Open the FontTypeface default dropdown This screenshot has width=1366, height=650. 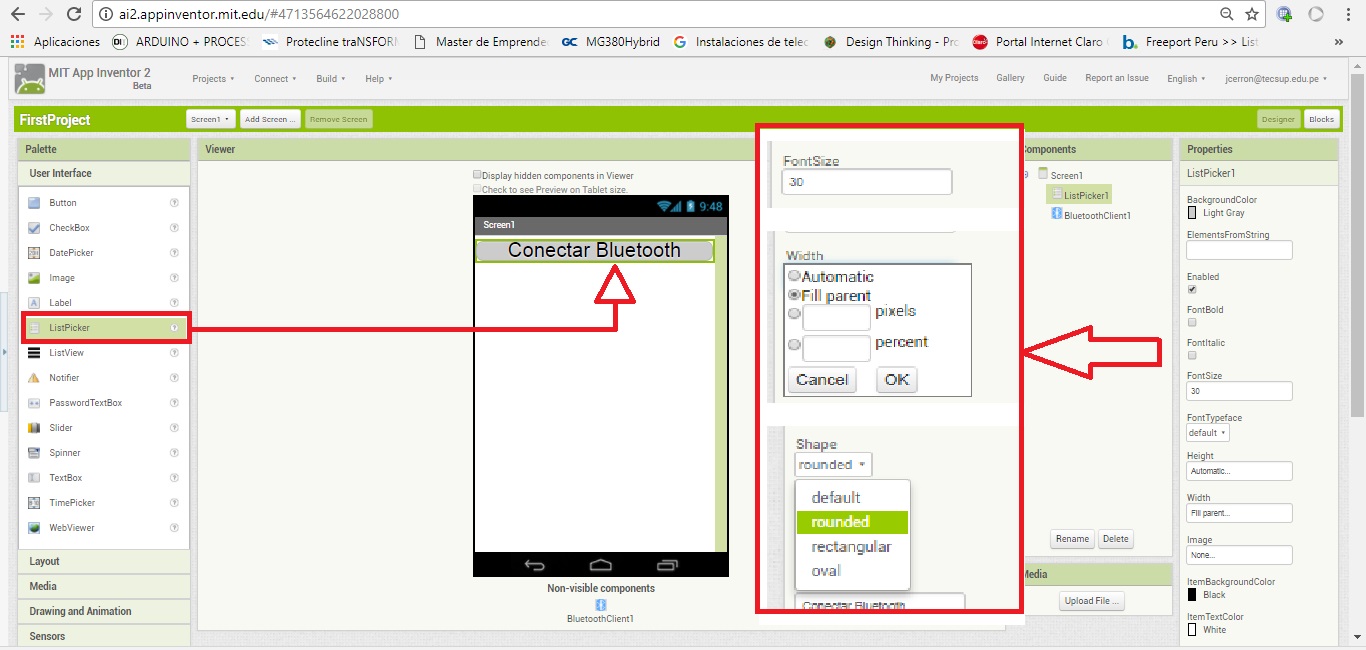coord(1208,433)
